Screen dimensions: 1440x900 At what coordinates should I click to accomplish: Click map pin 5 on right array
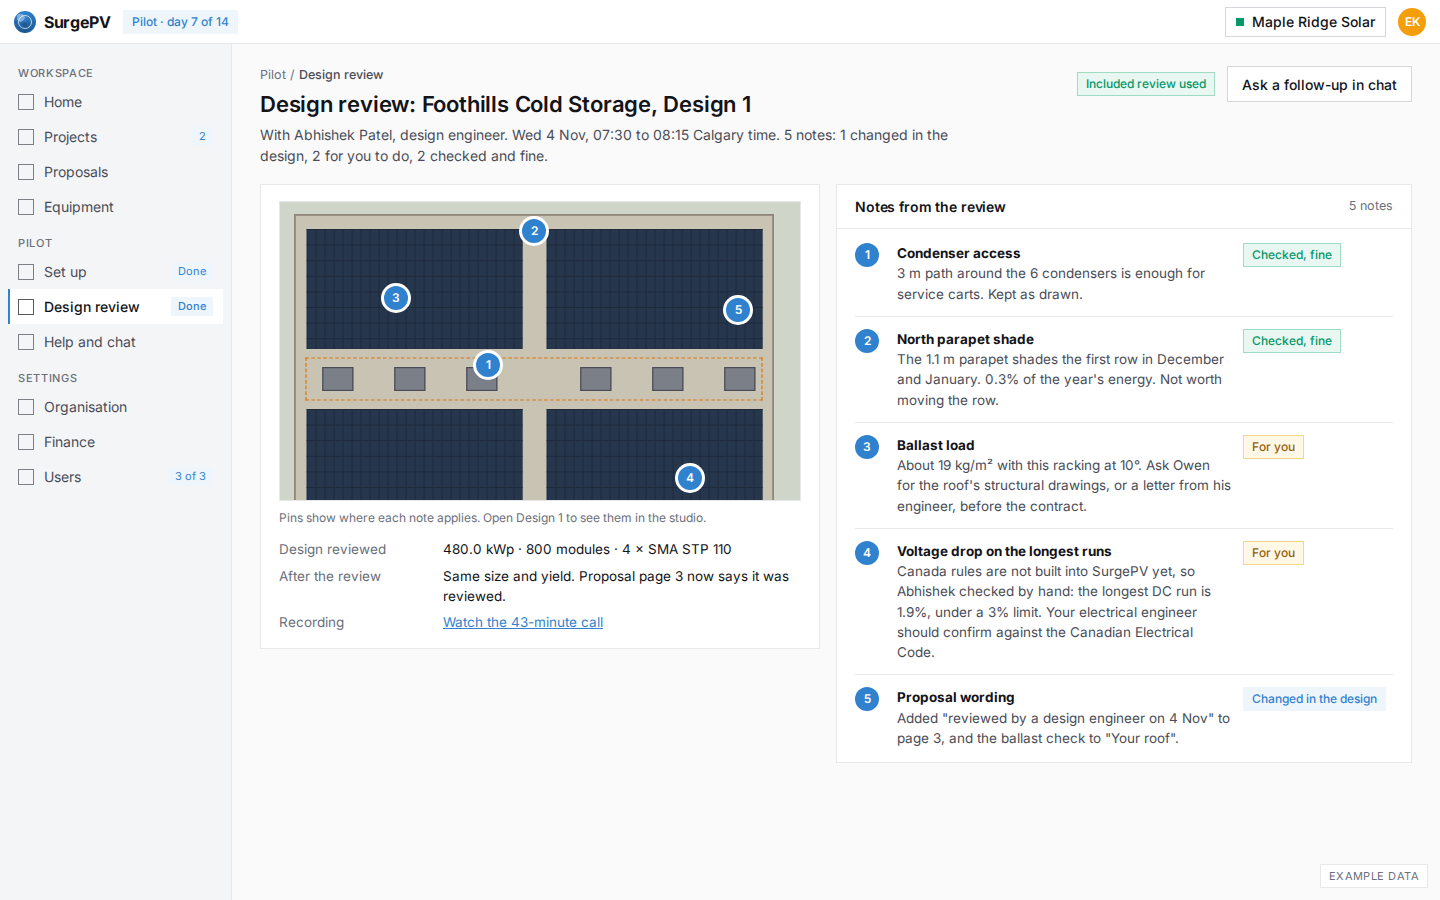738,310
